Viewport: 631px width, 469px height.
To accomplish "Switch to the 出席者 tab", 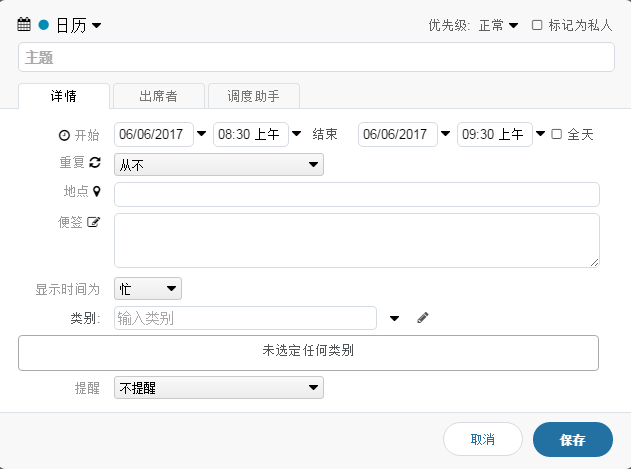I will 158,96.
